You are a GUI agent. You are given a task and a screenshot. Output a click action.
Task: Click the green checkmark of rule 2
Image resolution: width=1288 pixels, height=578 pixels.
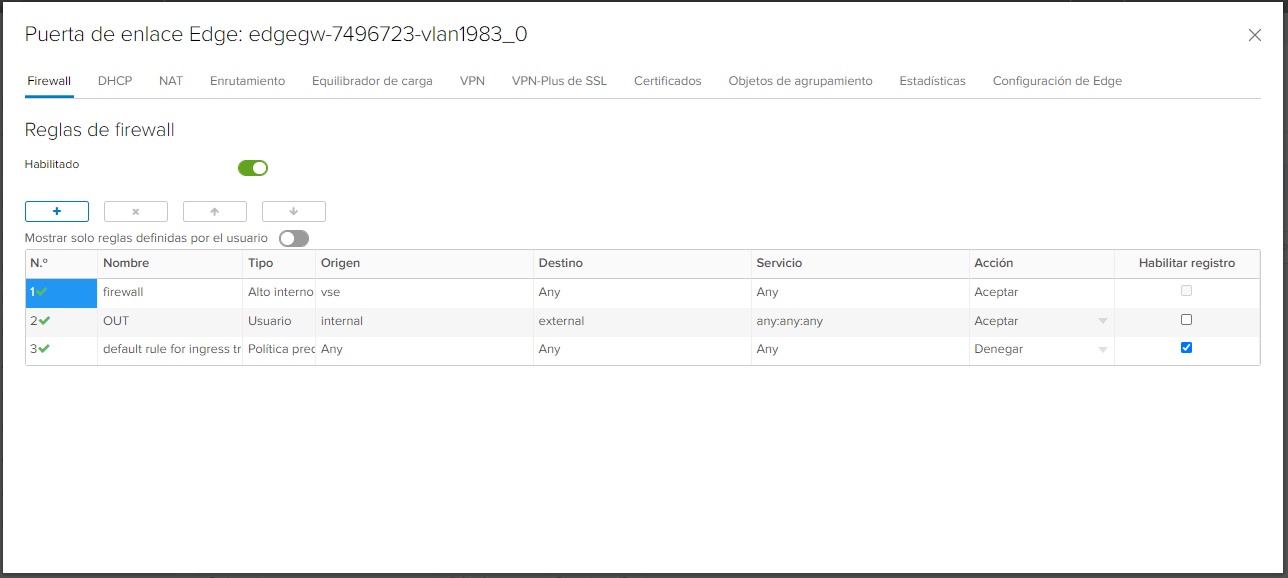(44, 321)
